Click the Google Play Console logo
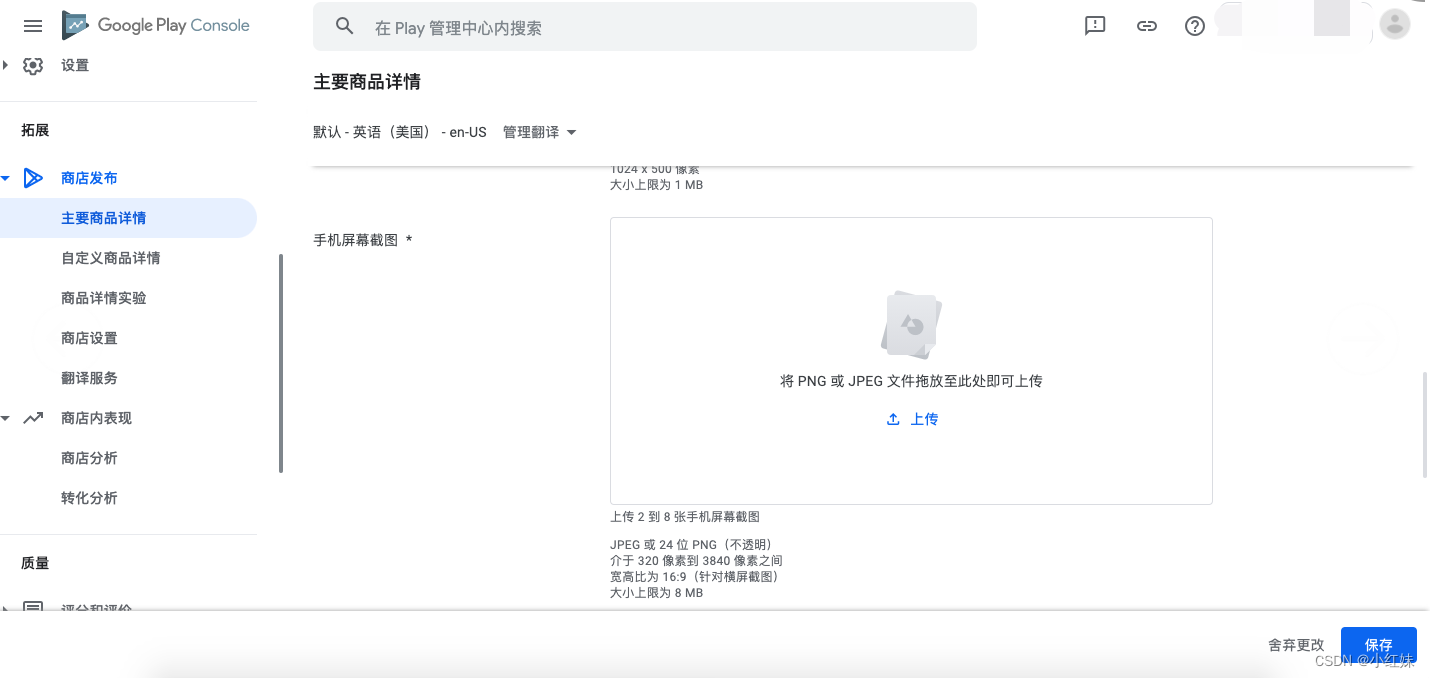The height and width of the screenshot is (678, 1430). (155, 25)
